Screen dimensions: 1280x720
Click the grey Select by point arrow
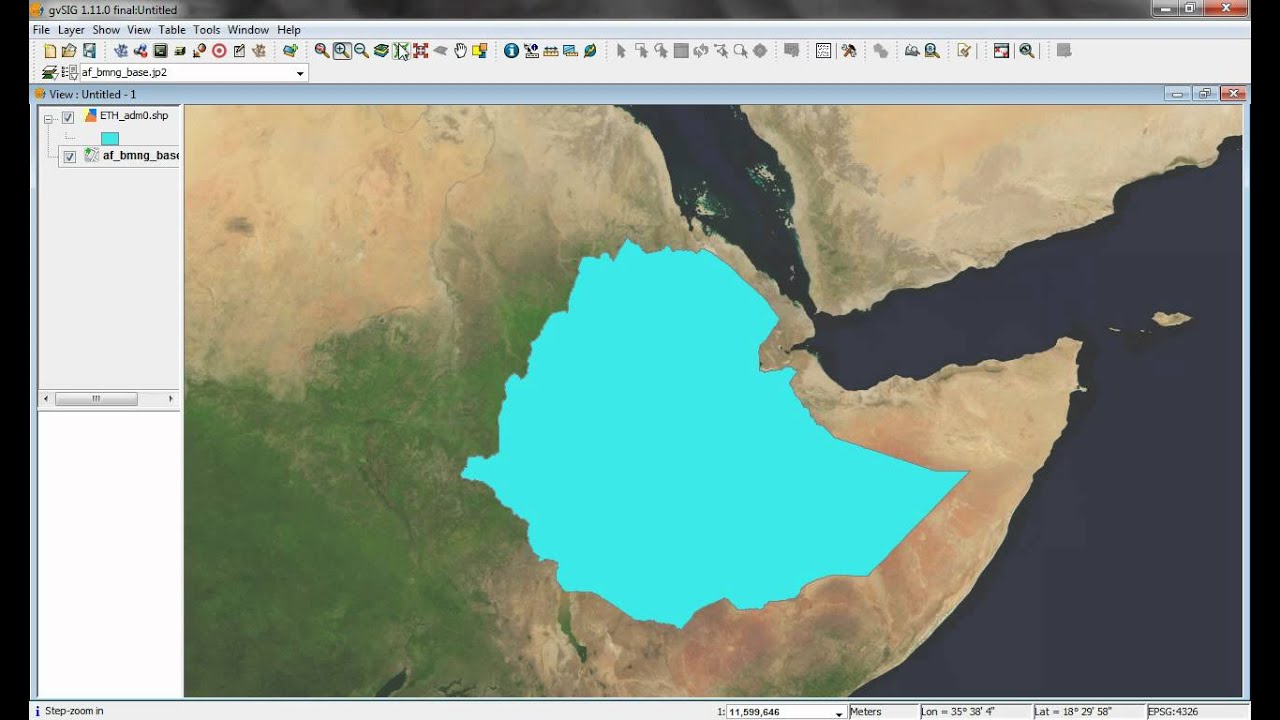pos(621,51)
